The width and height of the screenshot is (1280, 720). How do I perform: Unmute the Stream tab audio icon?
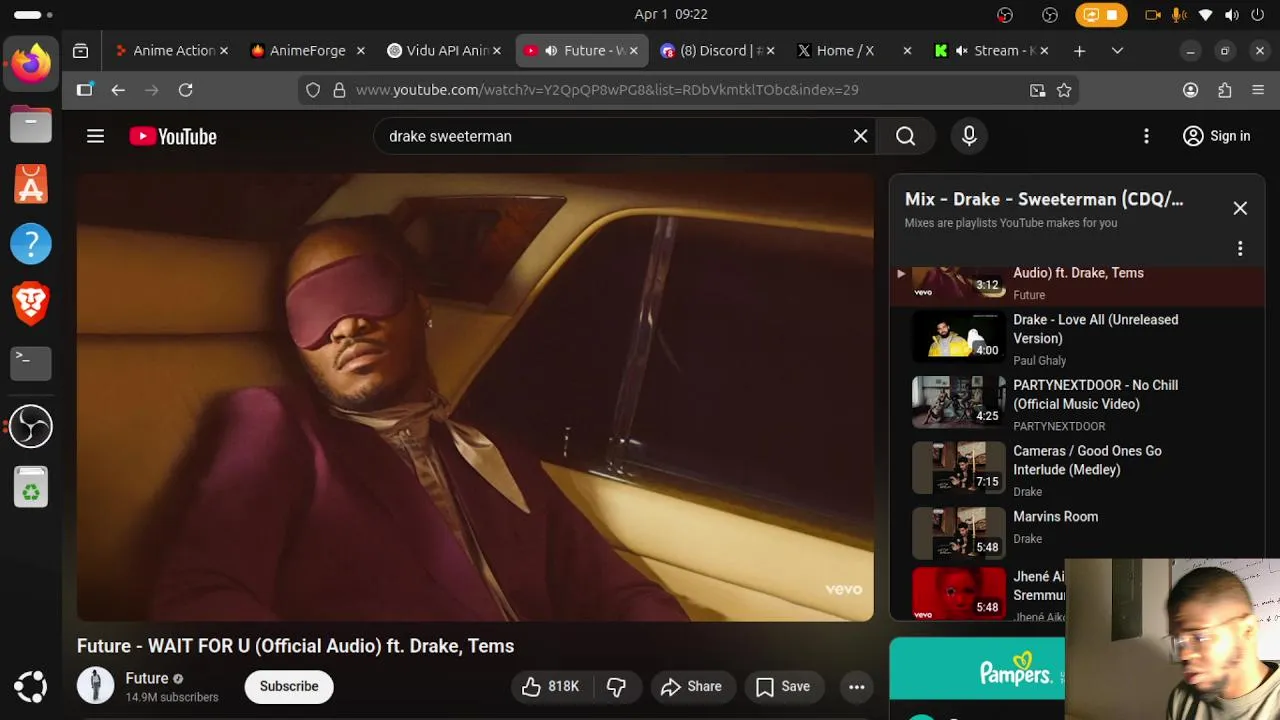(961, 50)
